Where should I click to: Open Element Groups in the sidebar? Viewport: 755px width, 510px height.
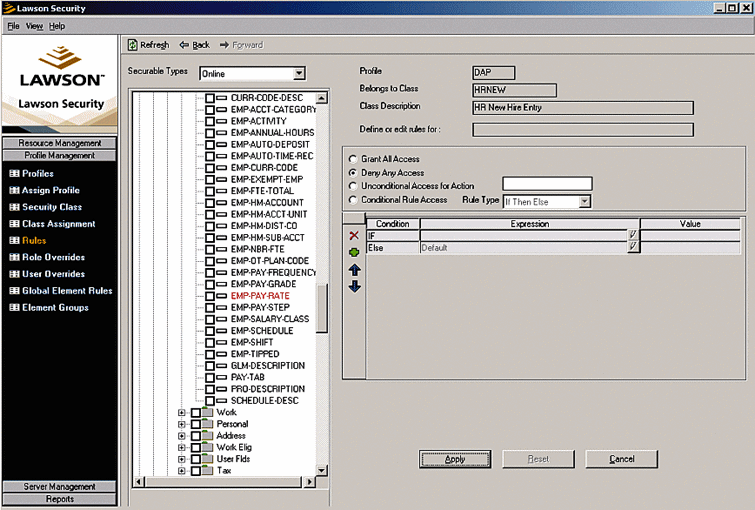point(49,308)
